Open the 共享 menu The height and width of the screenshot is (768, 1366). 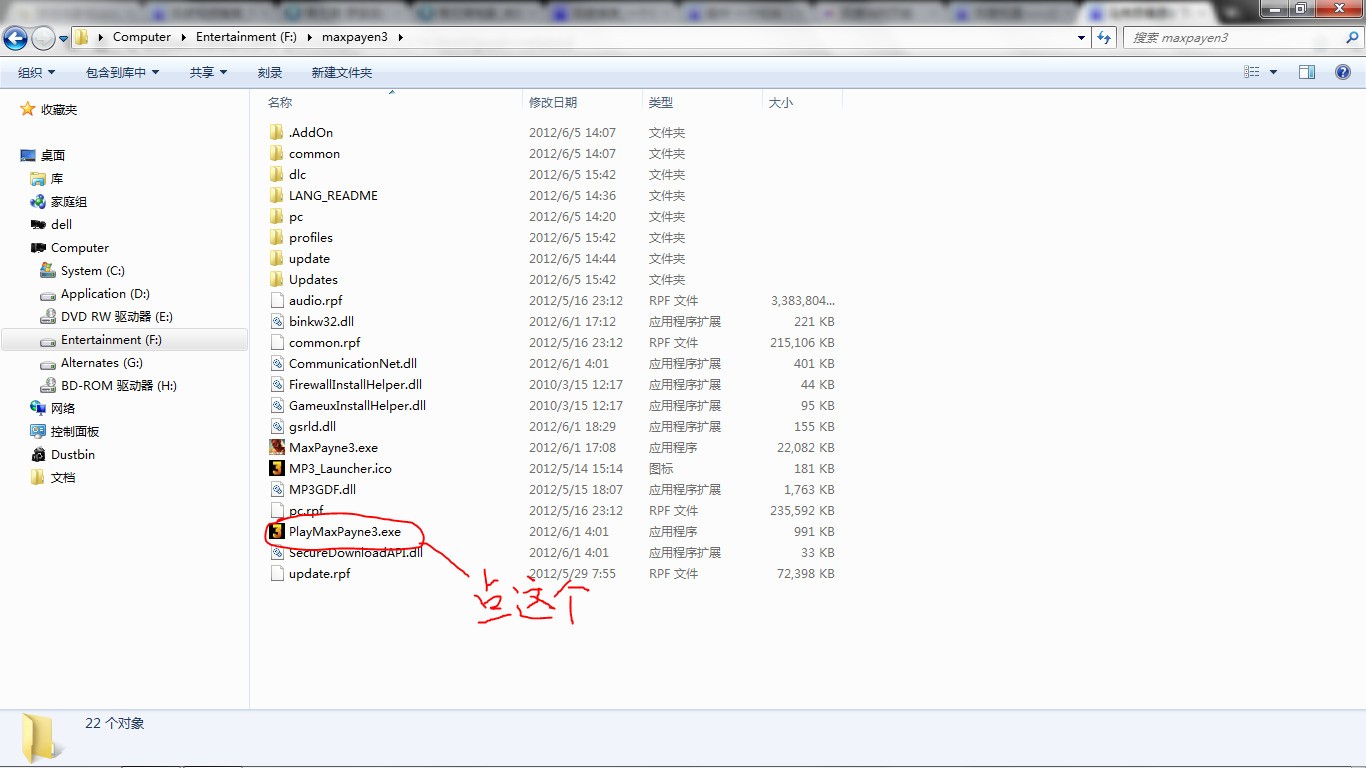coord(208,73)
